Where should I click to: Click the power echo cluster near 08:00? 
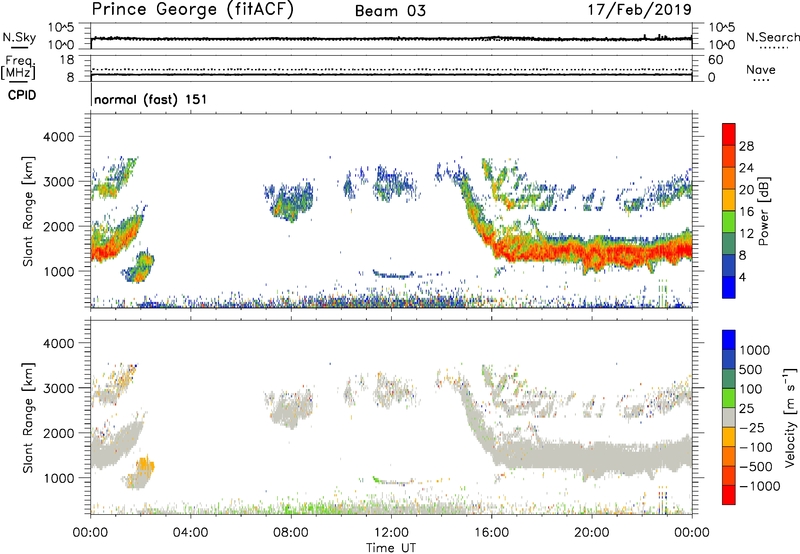[291, 200]
